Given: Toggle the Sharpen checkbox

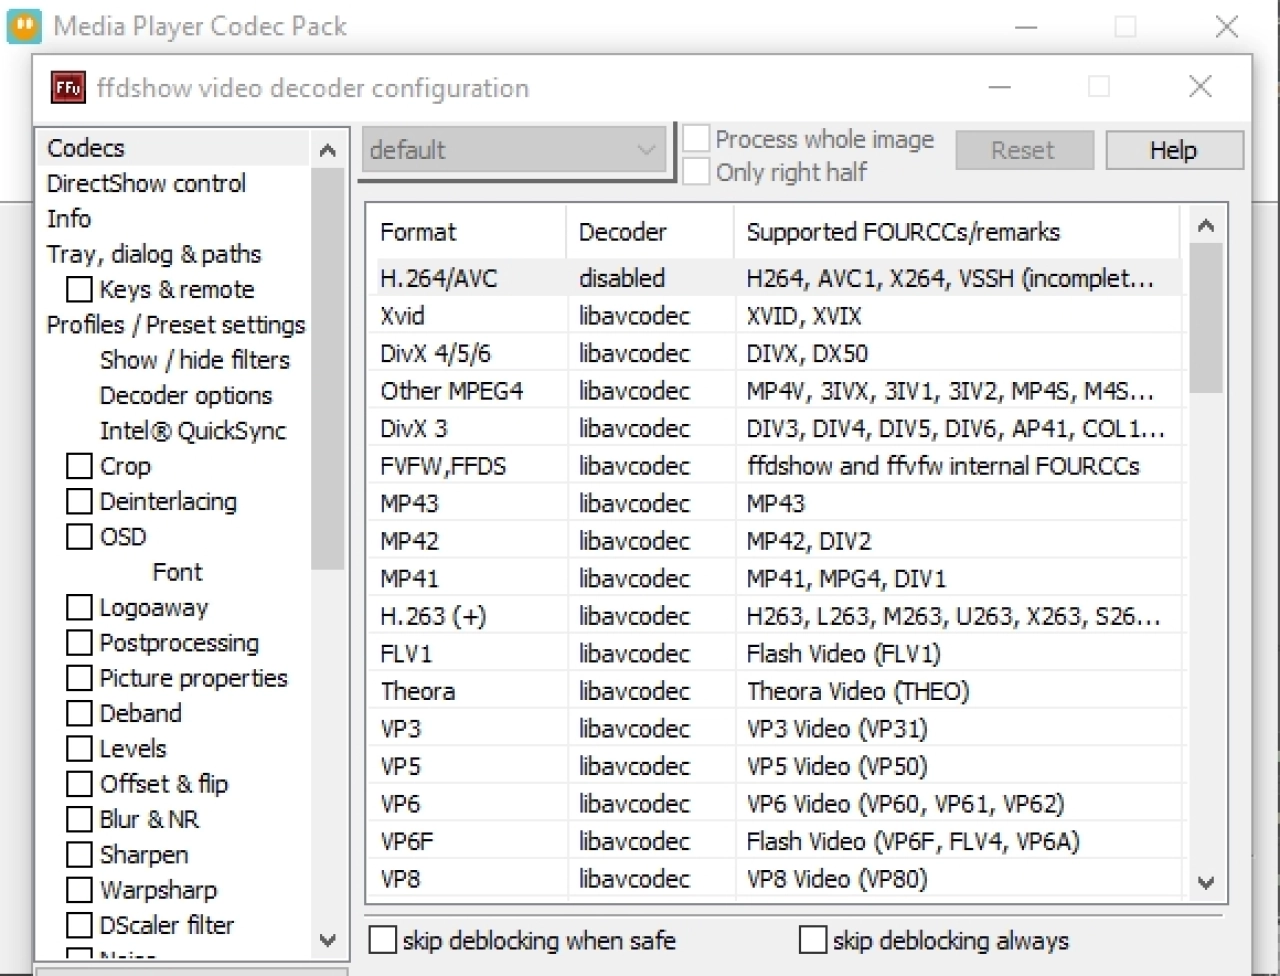Looking at the screenshot, I should (x=79, y=855).
